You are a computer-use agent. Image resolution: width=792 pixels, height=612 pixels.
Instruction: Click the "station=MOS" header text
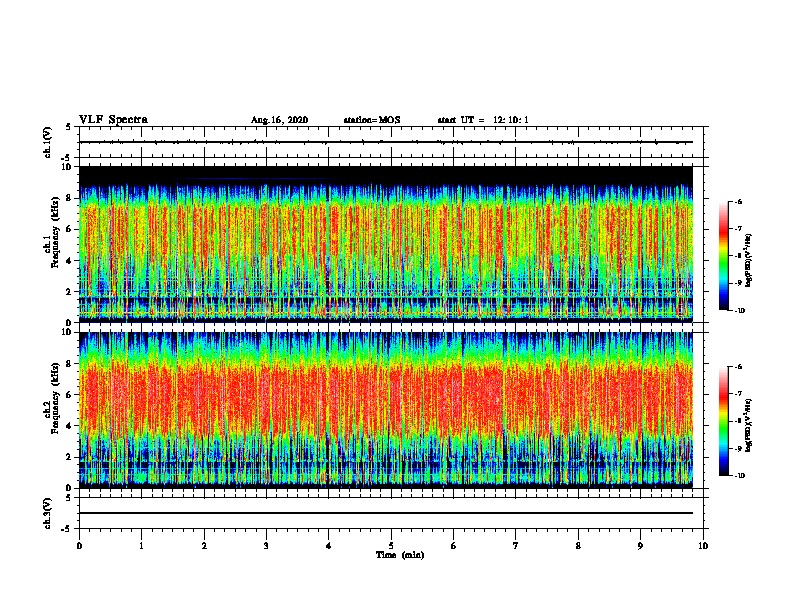click(372, 120)
